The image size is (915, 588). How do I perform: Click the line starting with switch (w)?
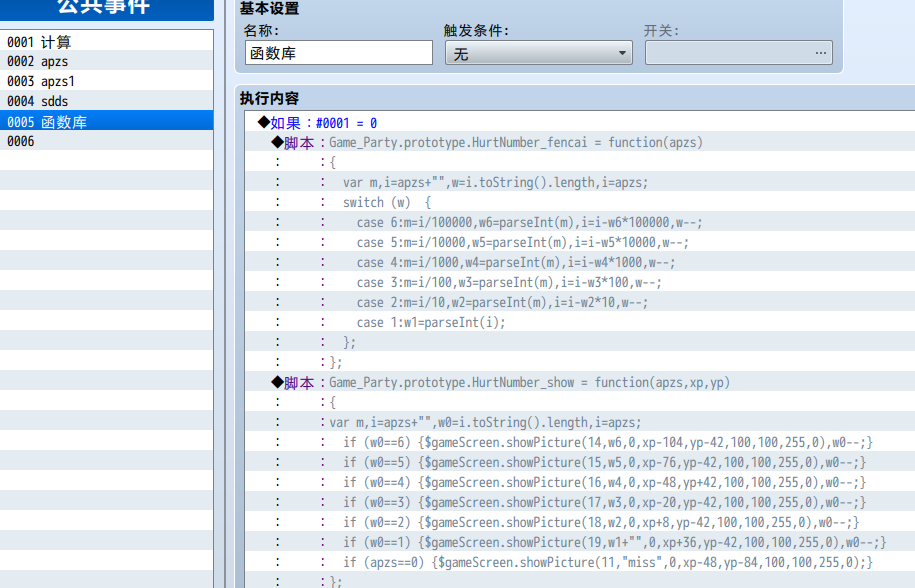point(580,202)
